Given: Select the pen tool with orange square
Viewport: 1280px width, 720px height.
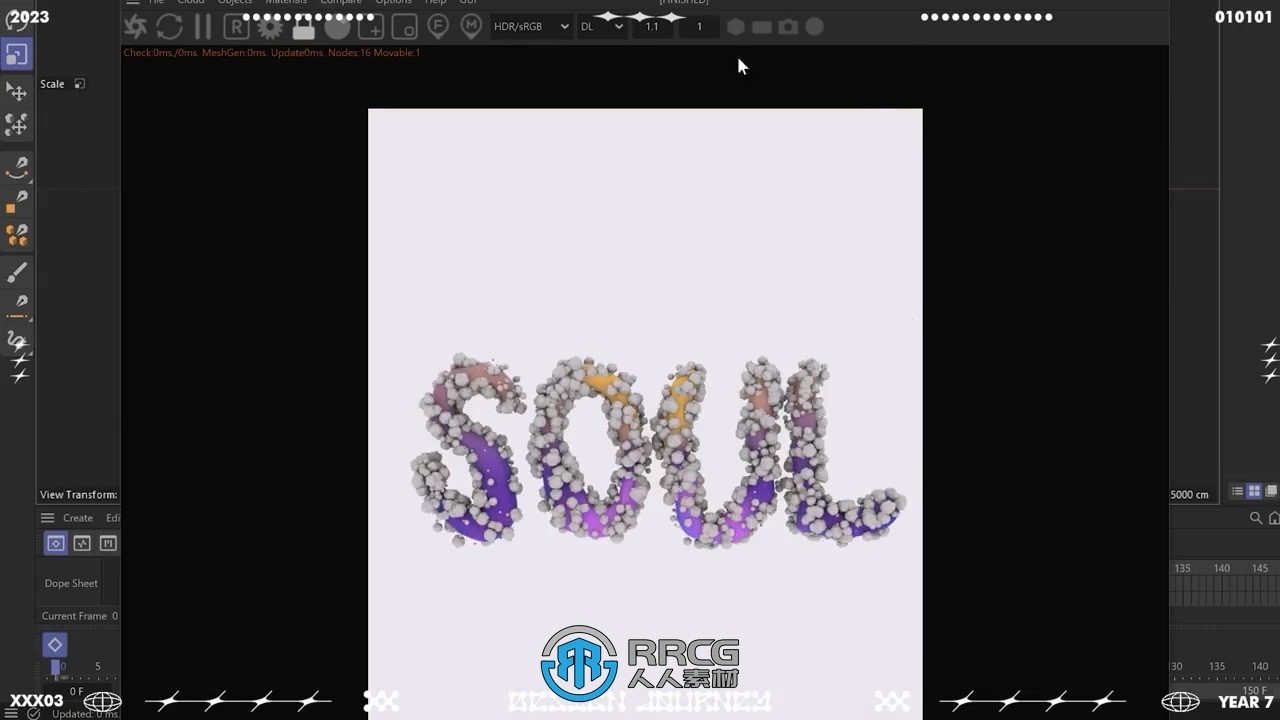Looking at the screenshot, I should point(17,202).
